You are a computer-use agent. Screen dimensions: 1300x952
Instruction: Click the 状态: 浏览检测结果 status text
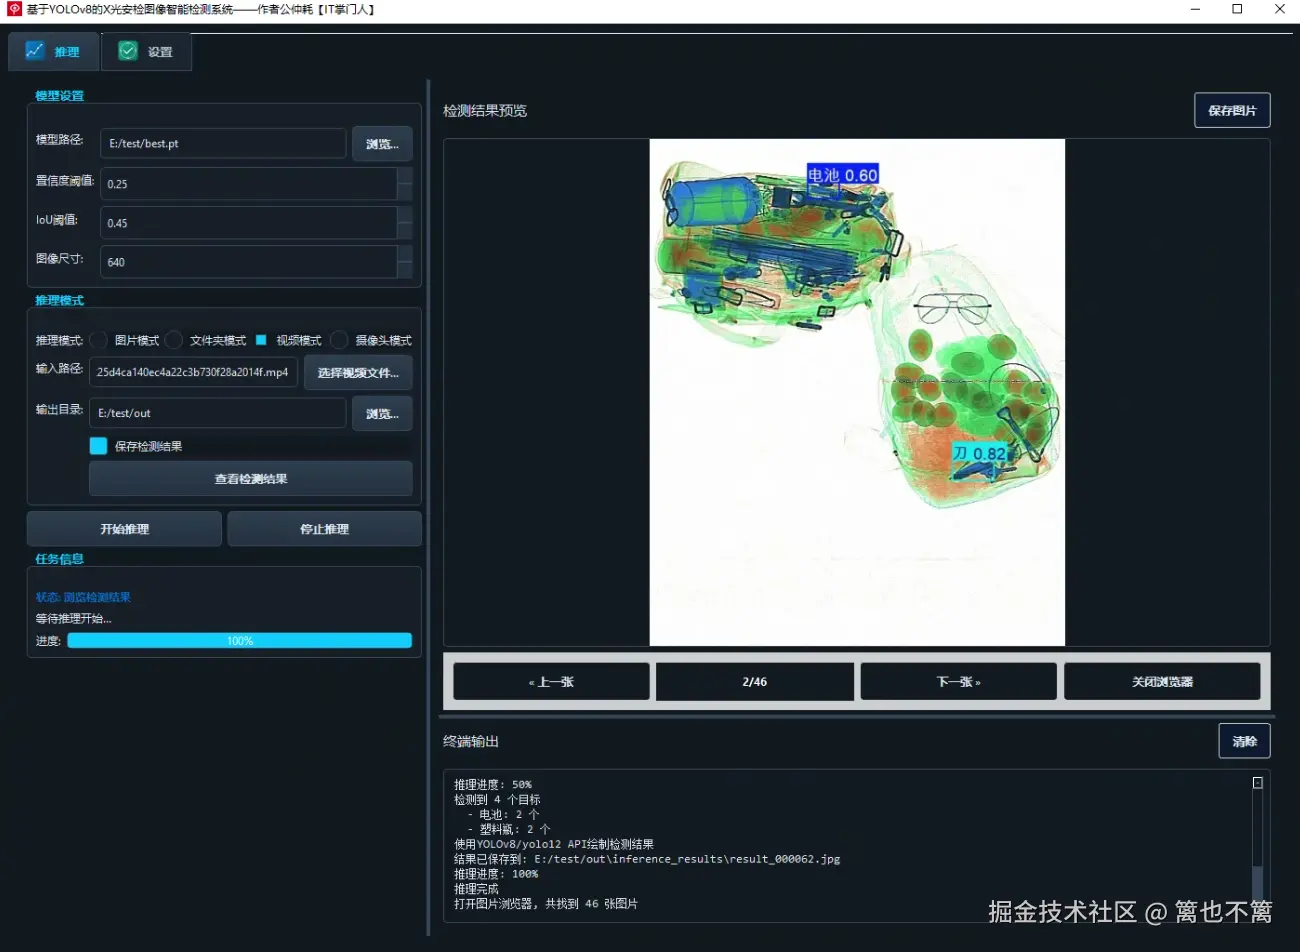(x=83, y=597)
